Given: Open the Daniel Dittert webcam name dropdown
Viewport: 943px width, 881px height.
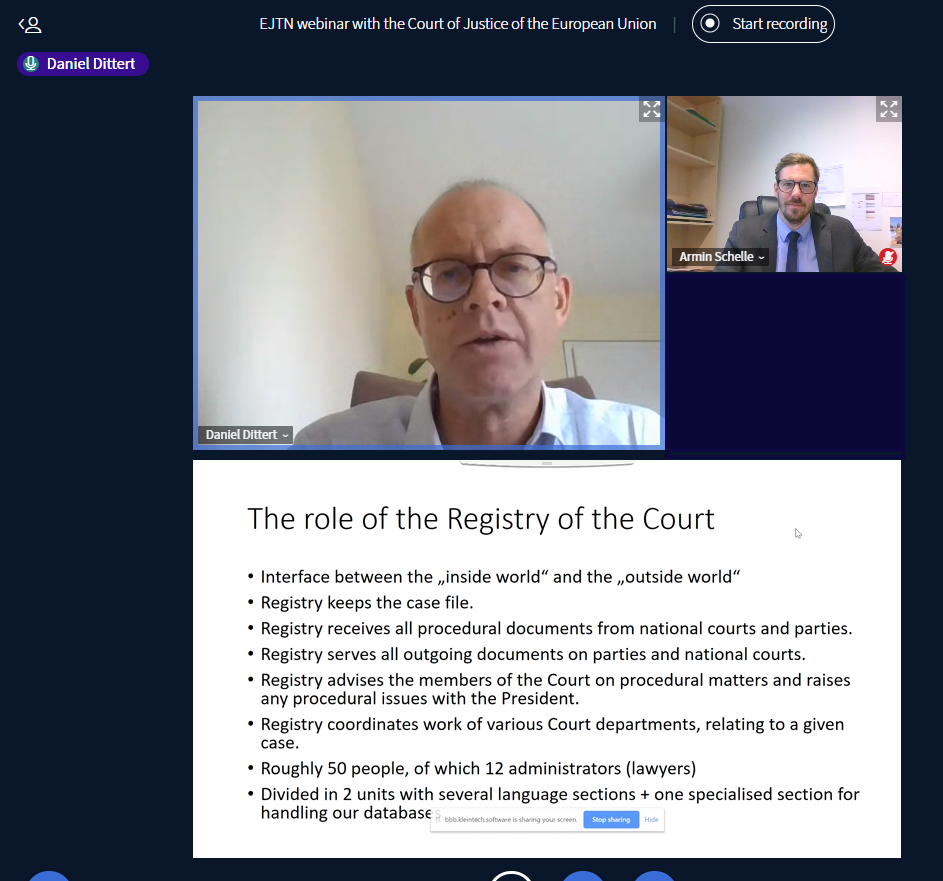Looking at the screenshot, I should click(x=245, y=434).
